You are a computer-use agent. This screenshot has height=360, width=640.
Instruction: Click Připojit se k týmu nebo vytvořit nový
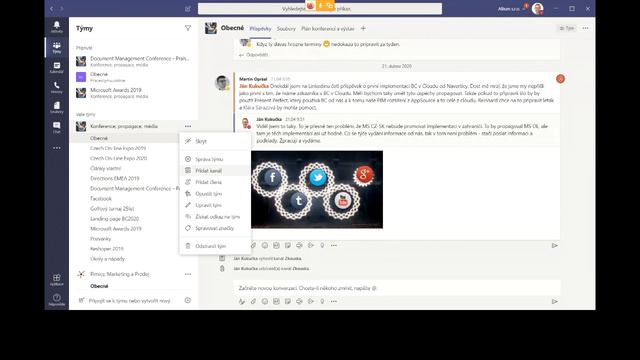click(x=129, y=300)
